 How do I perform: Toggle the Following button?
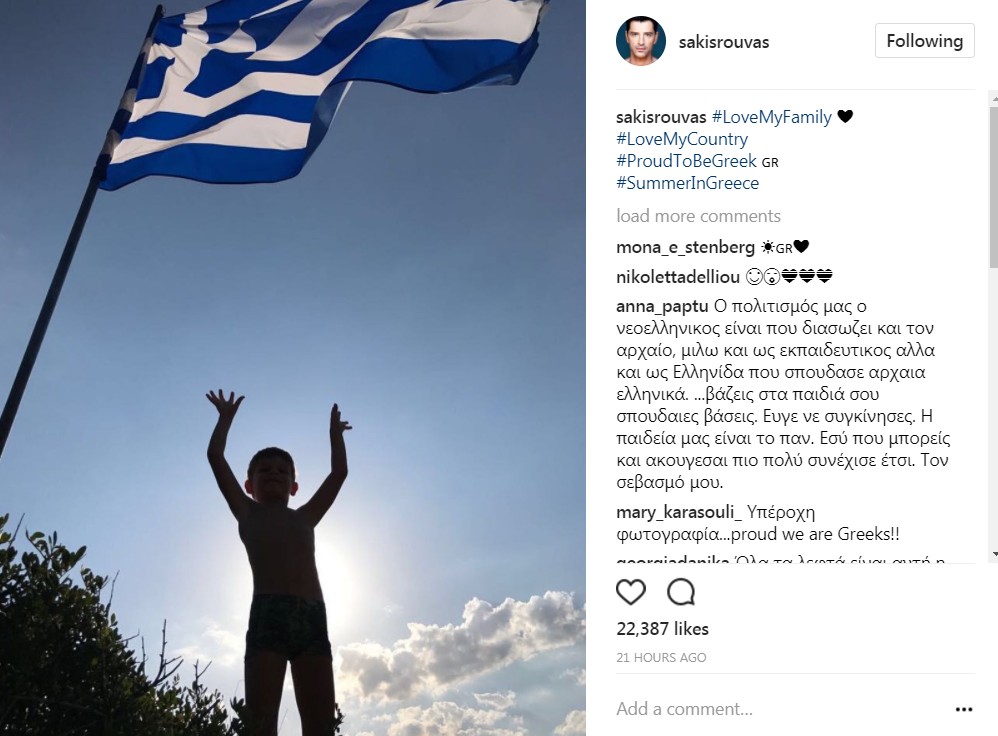coord(924,41)
